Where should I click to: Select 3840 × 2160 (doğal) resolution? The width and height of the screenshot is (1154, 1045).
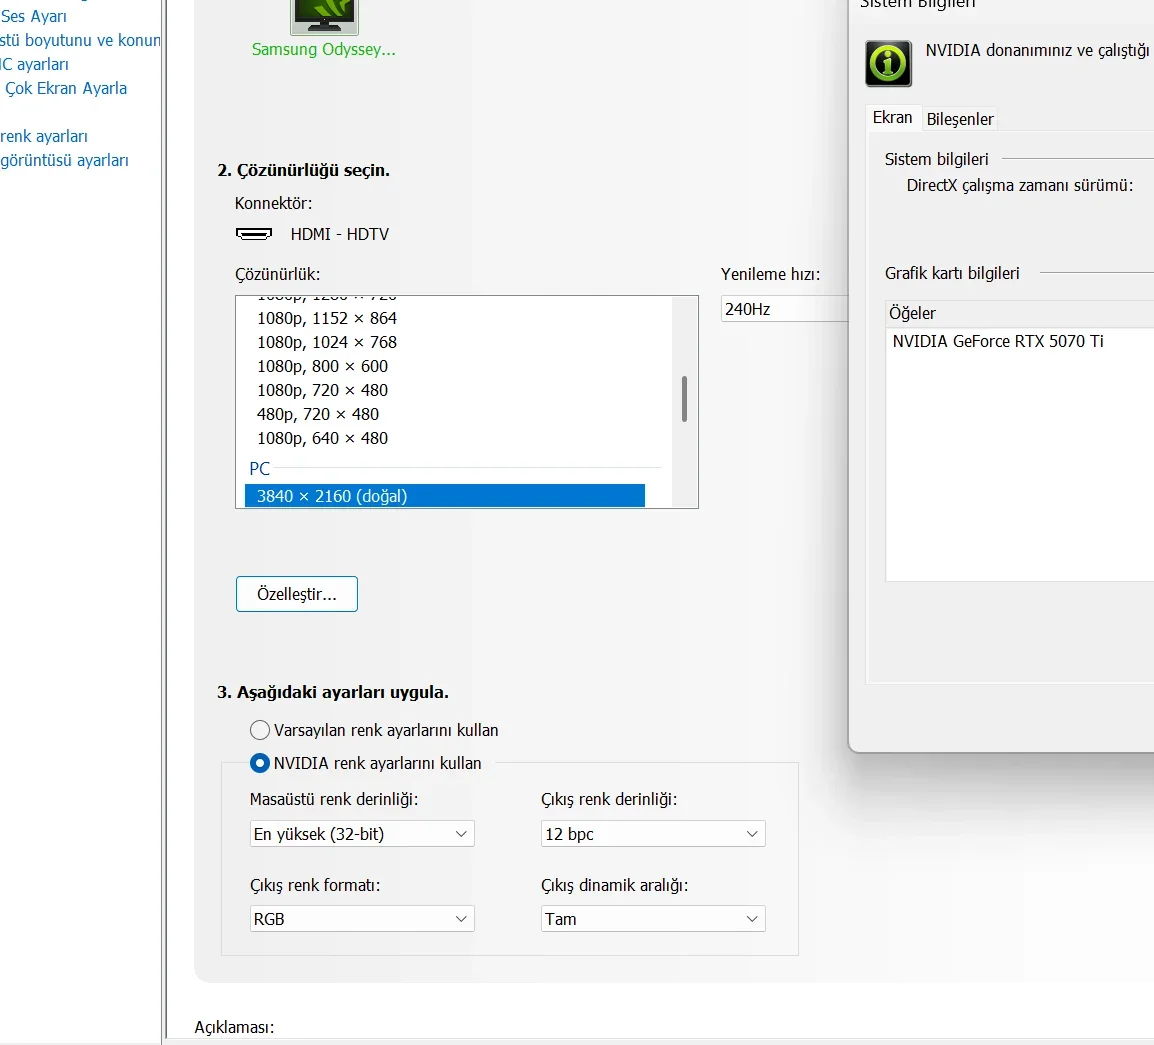445,496
